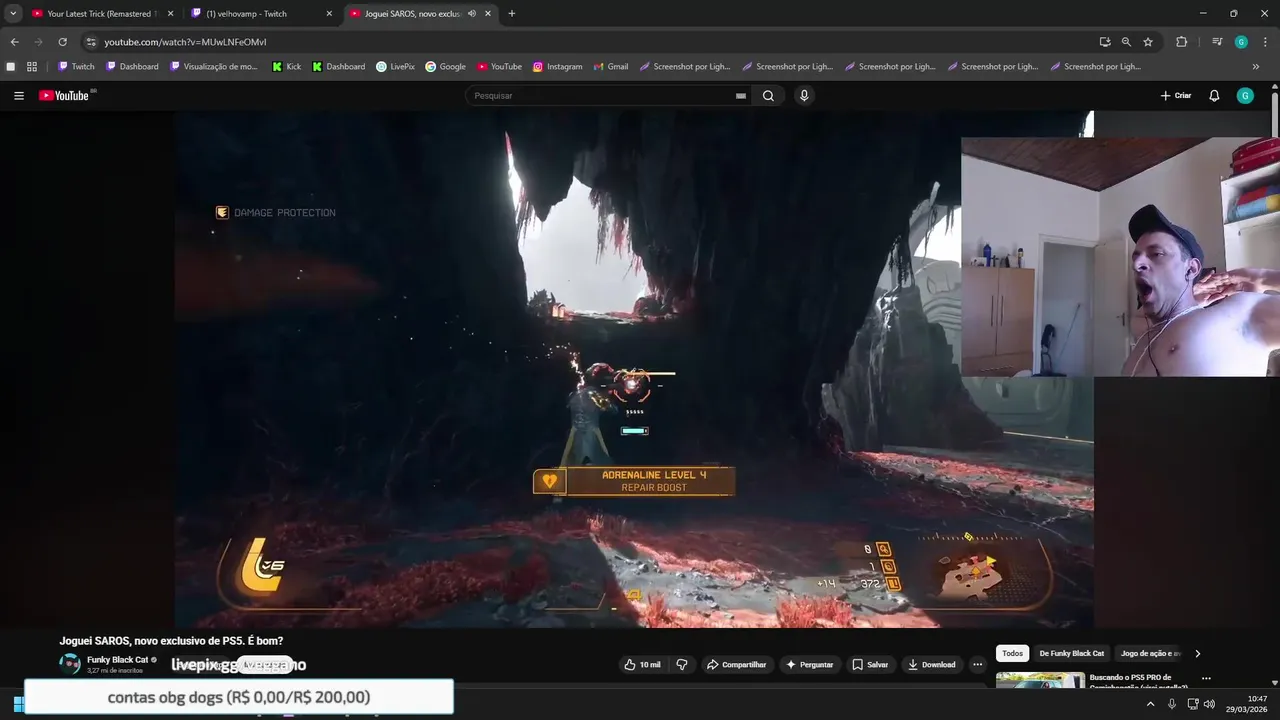Click the address bar URL

tap(185, 42)
